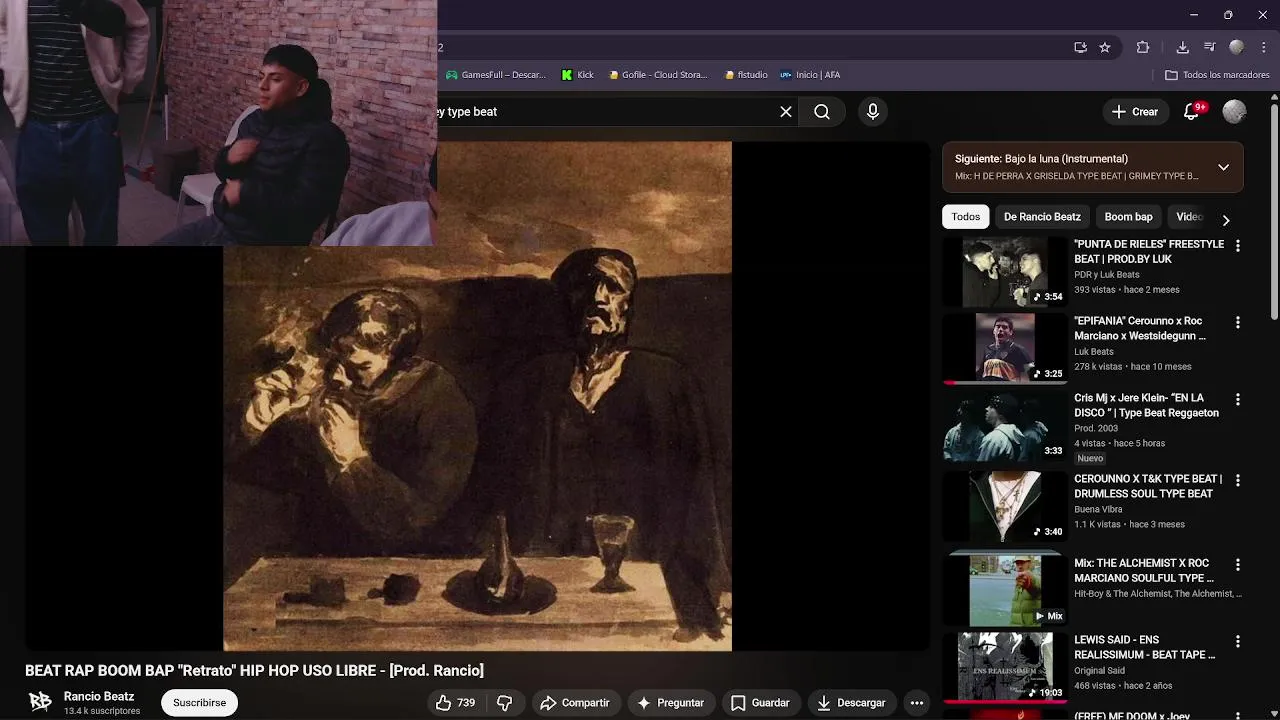Open options for THE ALCHEMIST mix
This screenshot has height=720, width=1280.
point(1238,565)
